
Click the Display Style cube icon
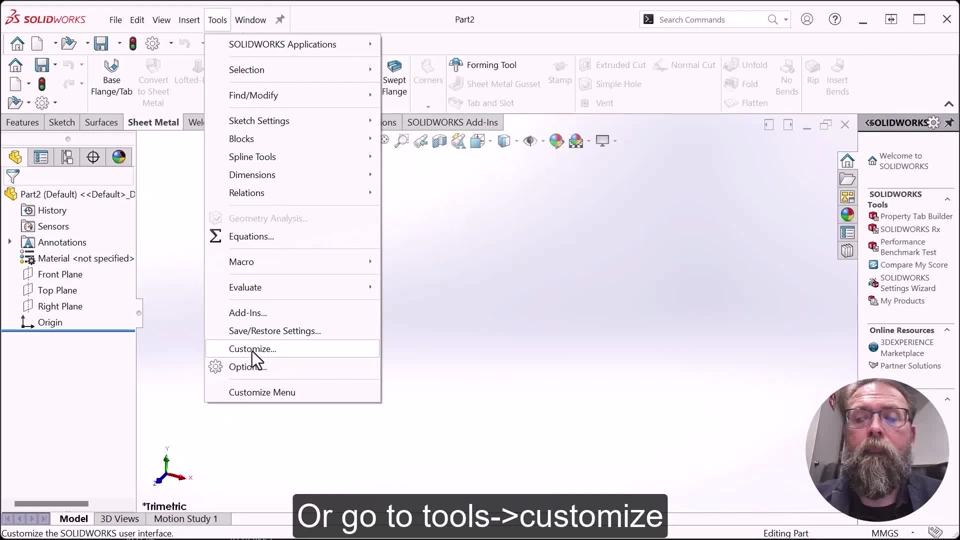[503, 141]
